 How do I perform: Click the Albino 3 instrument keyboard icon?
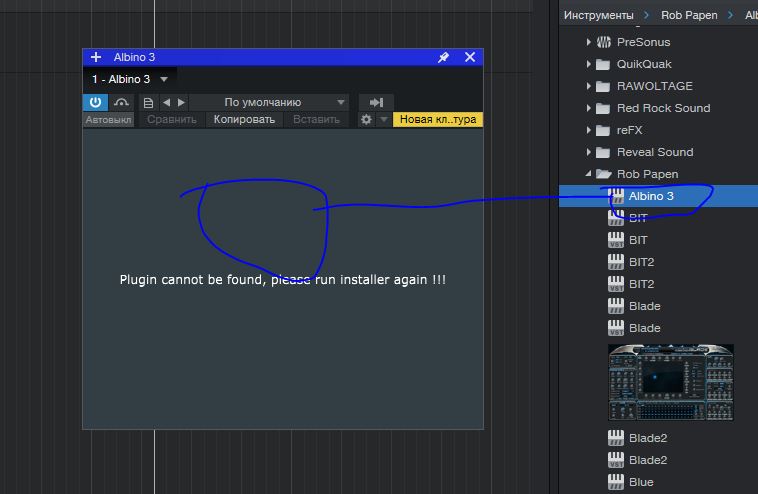(616, 196)
